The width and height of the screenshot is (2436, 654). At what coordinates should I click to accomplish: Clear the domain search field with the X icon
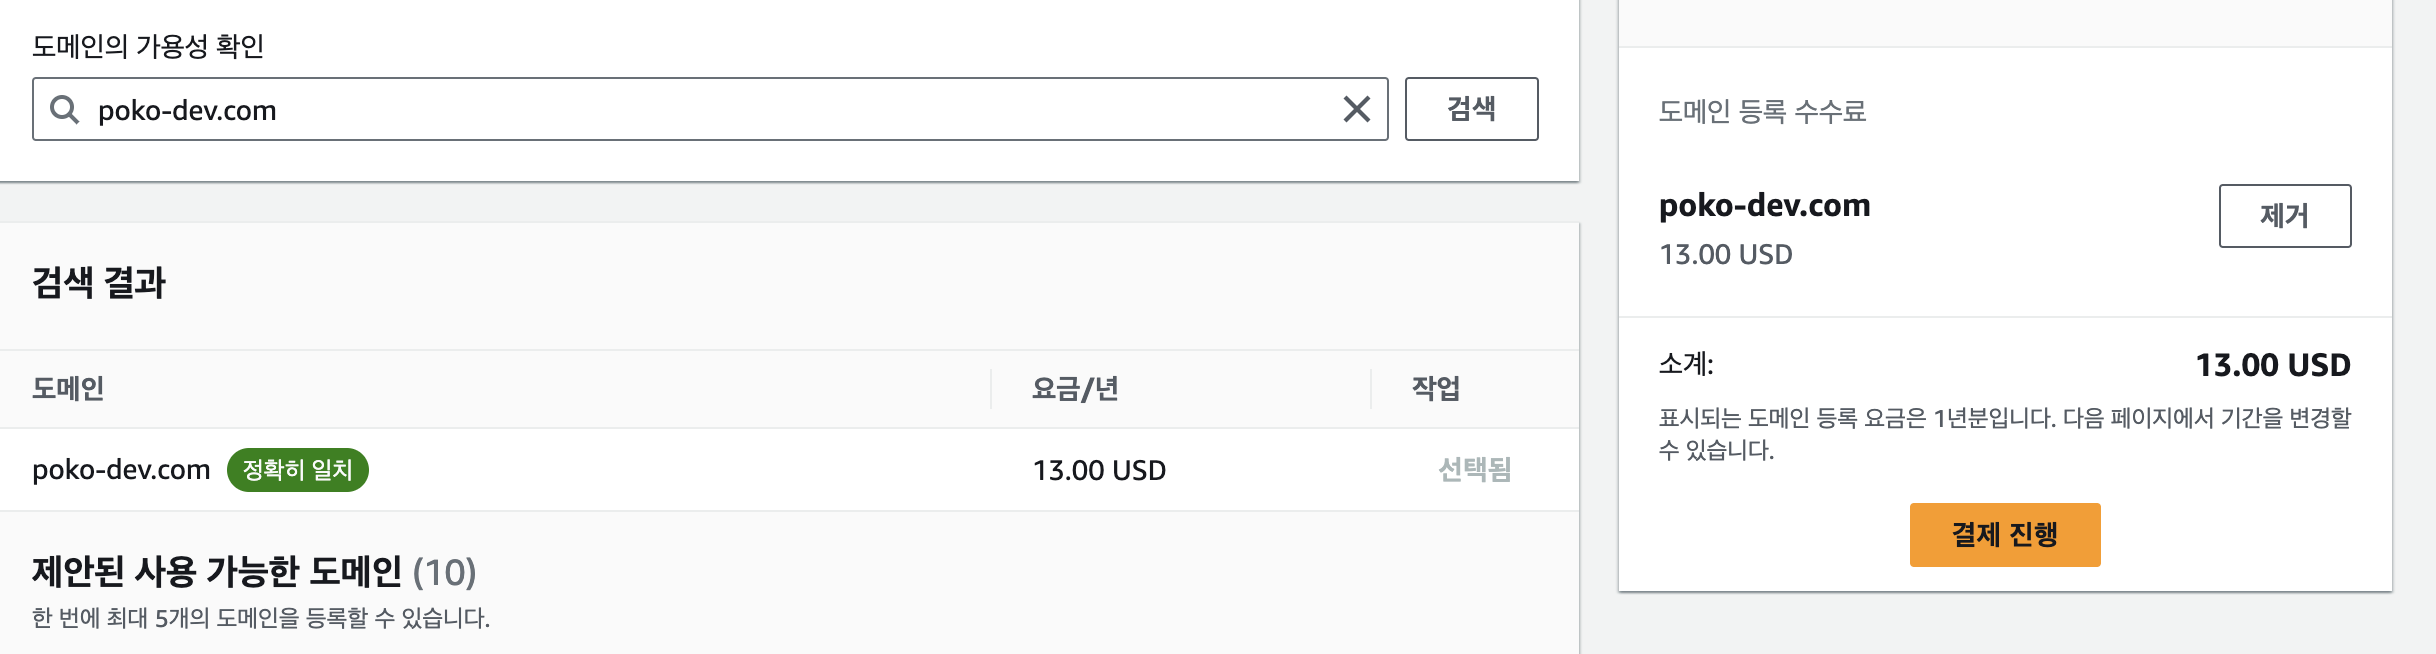[1356, 109]
